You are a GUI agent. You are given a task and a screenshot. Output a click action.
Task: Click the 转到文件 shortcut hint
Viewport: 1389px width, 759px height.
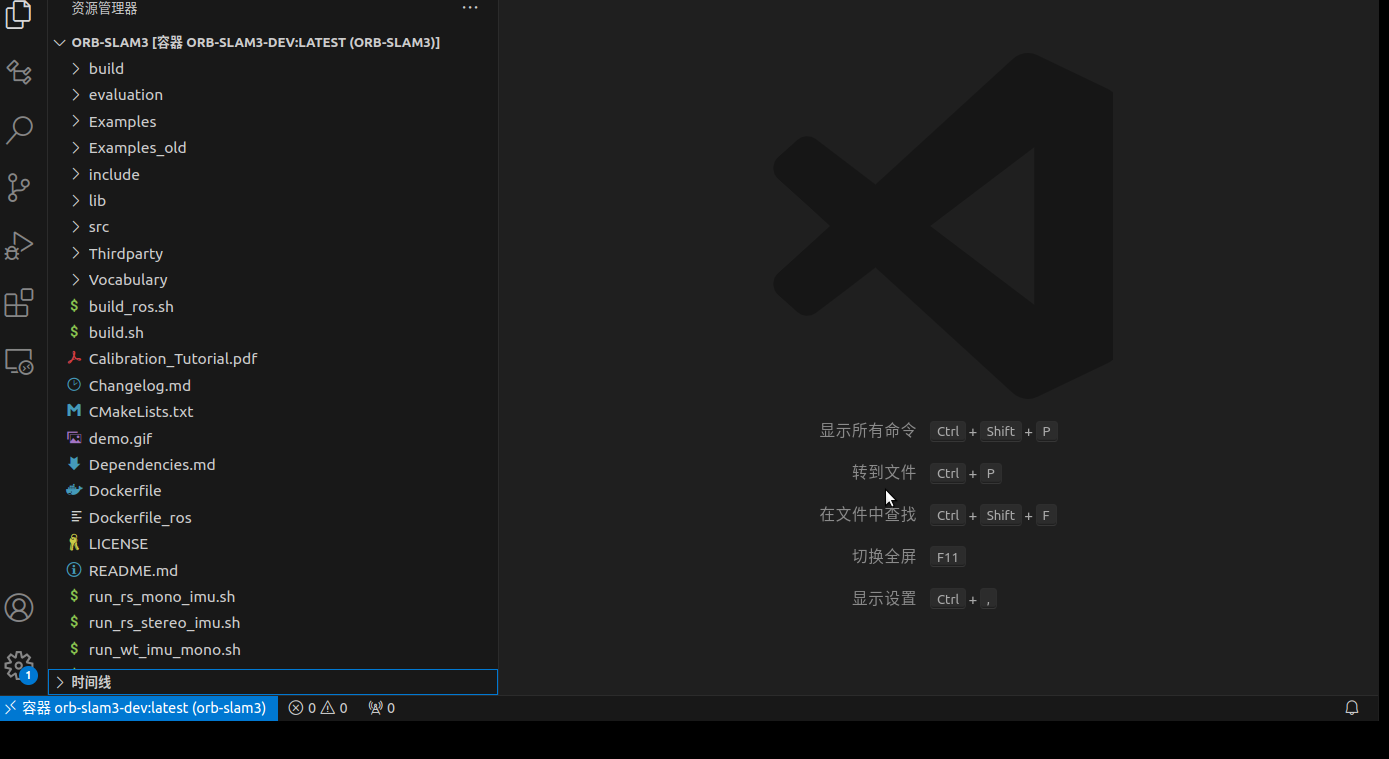pos(884,473)
